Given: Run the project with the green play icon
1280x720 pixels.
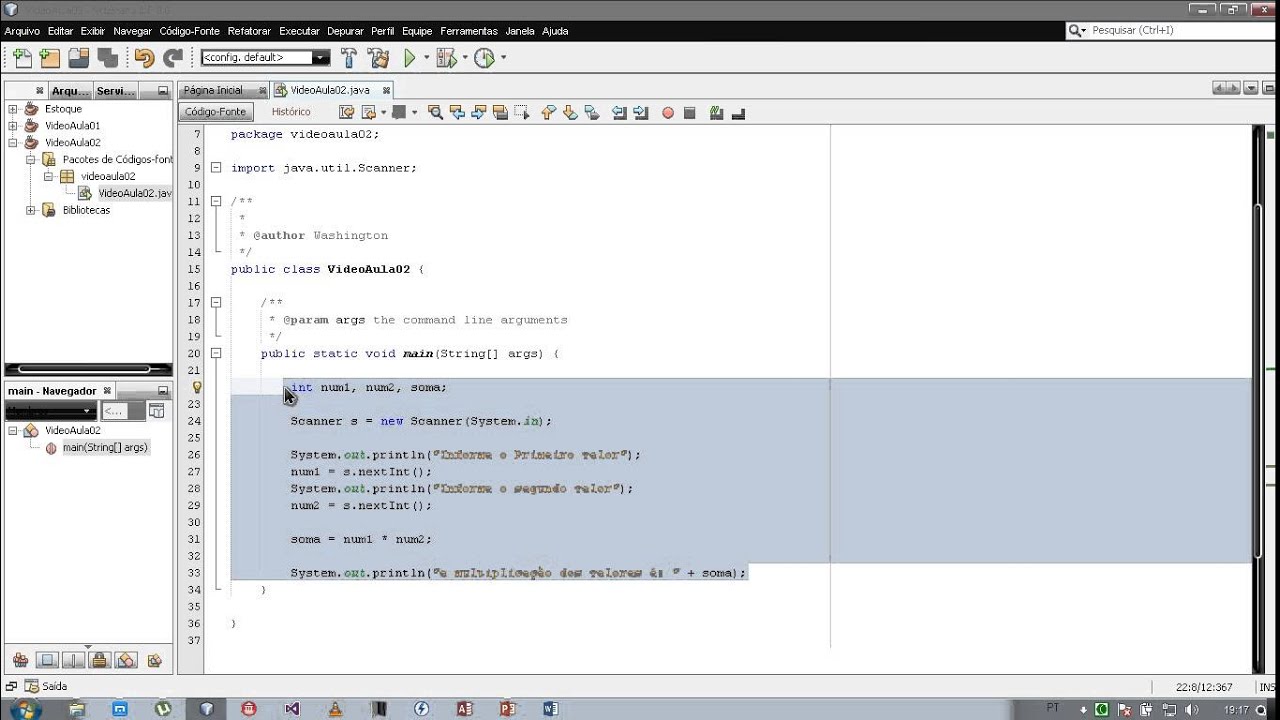Looking at the screenshot, I should (x=410, y=58).
